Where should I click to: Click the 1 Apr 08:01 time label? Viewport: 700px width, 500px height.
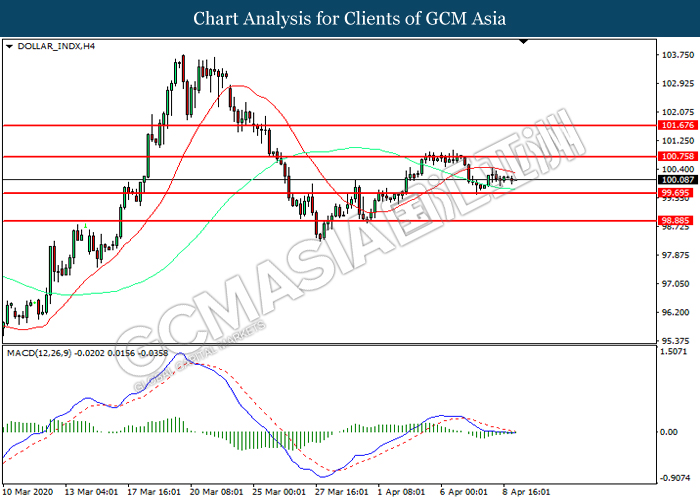point(401,492)
